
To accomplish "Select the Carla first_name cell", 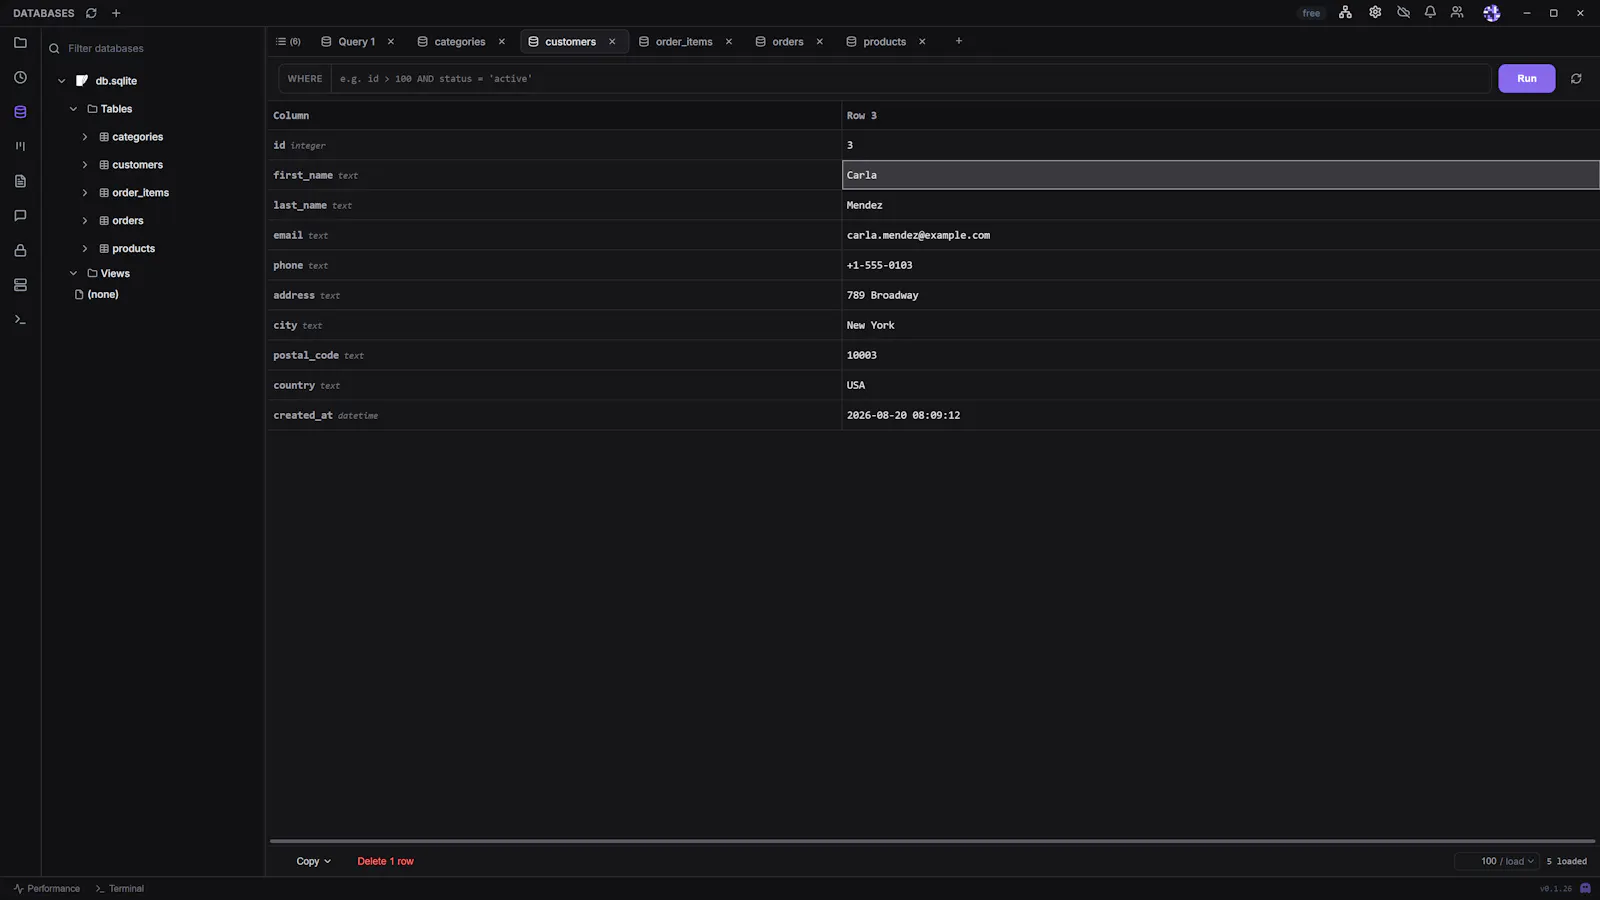I will point(1221,175).
